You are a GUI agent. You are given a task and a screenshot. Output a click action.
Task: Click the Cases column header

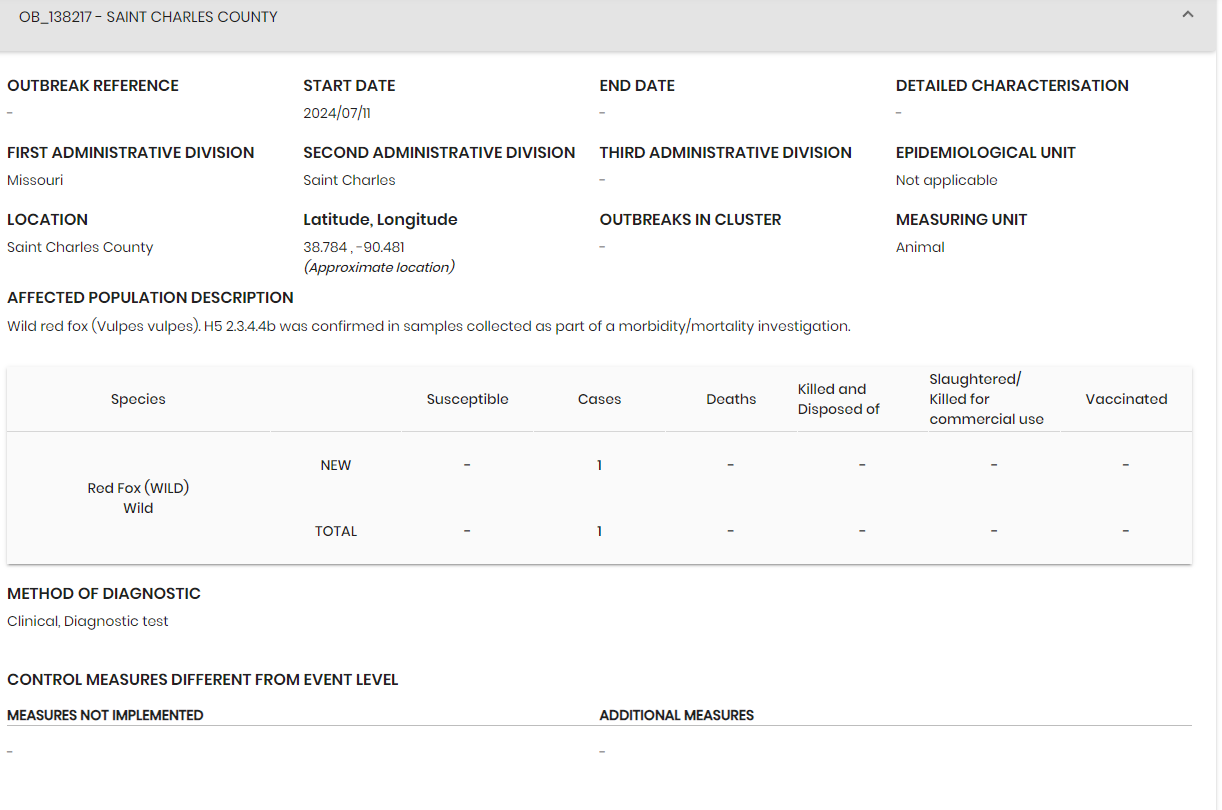pos(599,399)
